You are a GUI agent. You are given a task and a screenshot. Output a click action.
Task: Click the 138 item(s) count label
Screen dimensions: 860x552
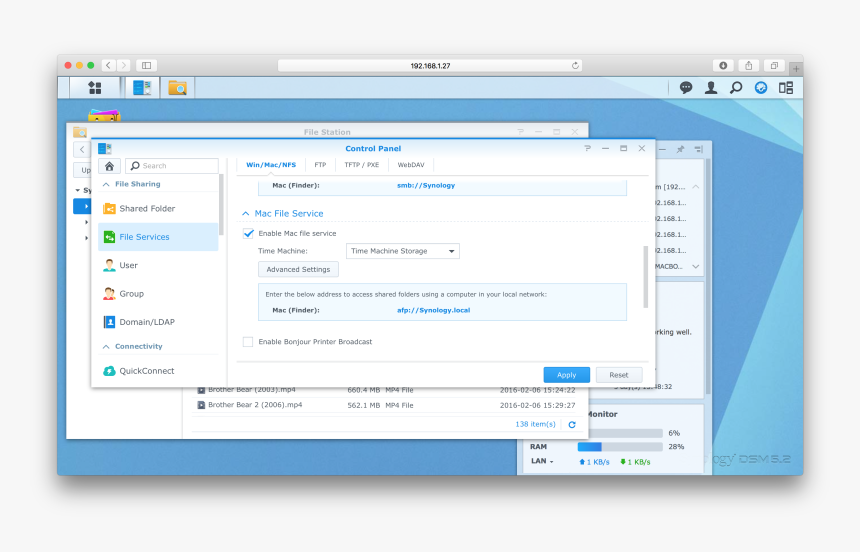[535, 424]
